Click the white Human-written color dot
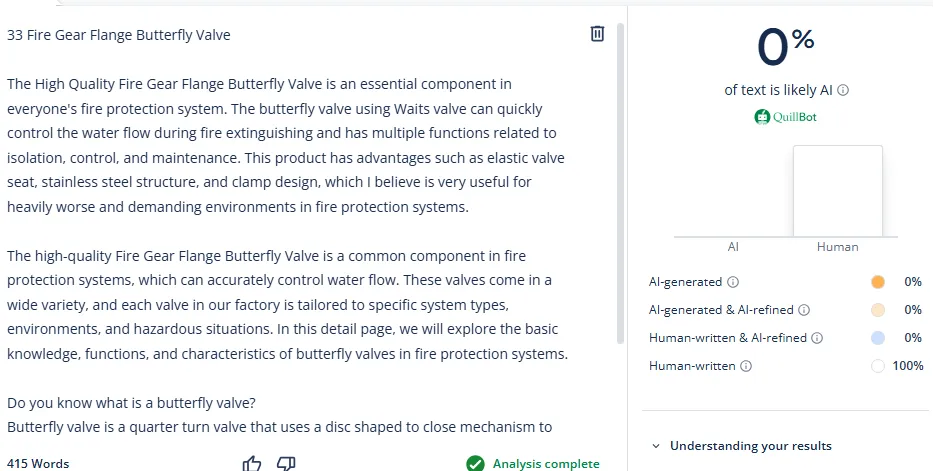The width and height of the screenshot is (933, 471). 878,366
